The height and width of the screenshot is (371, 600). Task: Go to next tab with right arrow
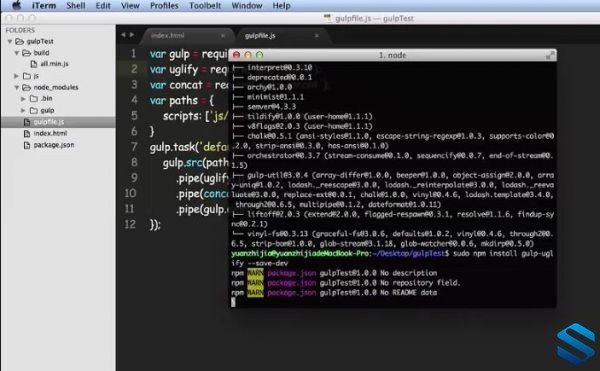[x=132, y=35]
